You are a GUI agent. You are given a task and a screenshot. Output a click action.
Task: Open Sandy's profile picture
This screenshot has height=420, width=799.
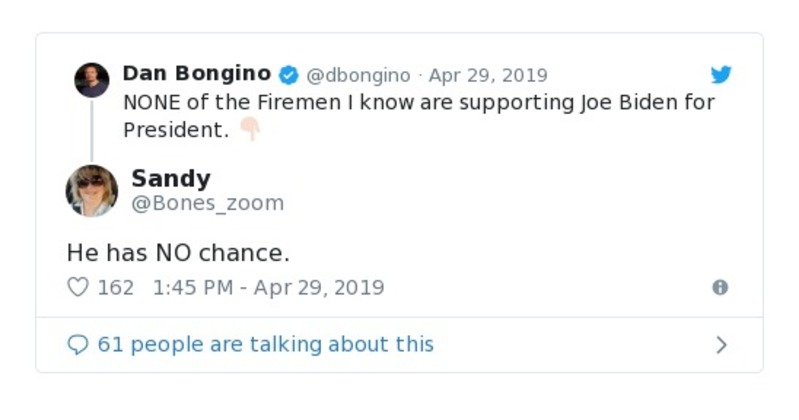click(92, 191)
